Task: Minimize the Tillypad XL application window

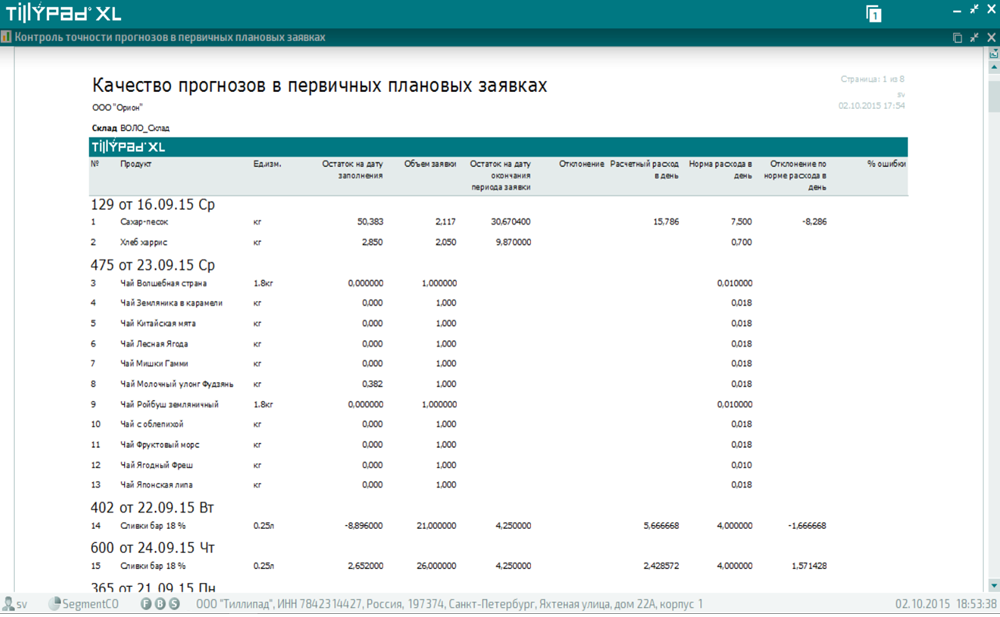Action: [957, 9]
